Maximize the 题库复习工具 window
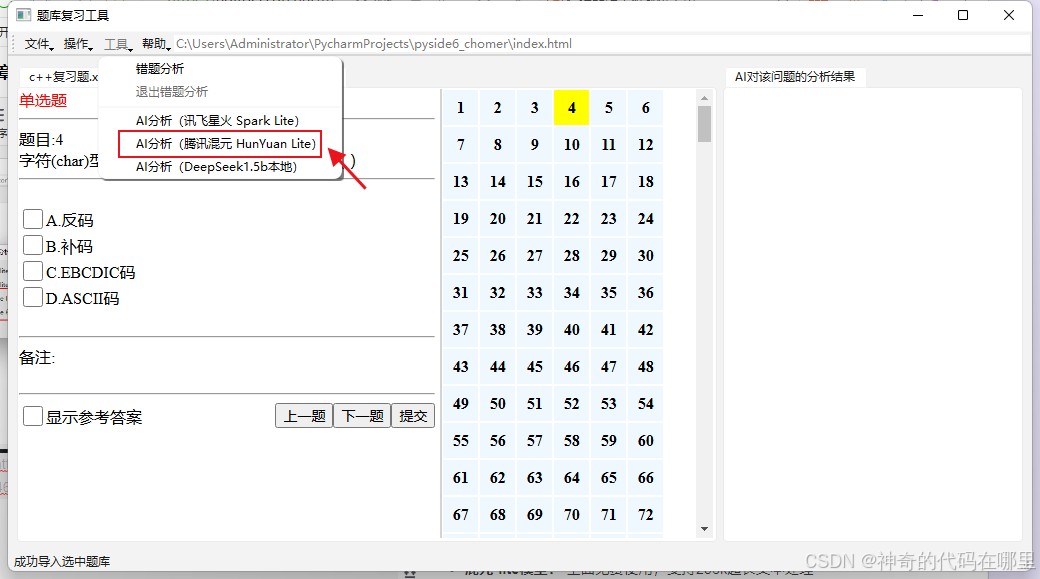This screenshot has height=579, width=1040. (x=963, y=15)
